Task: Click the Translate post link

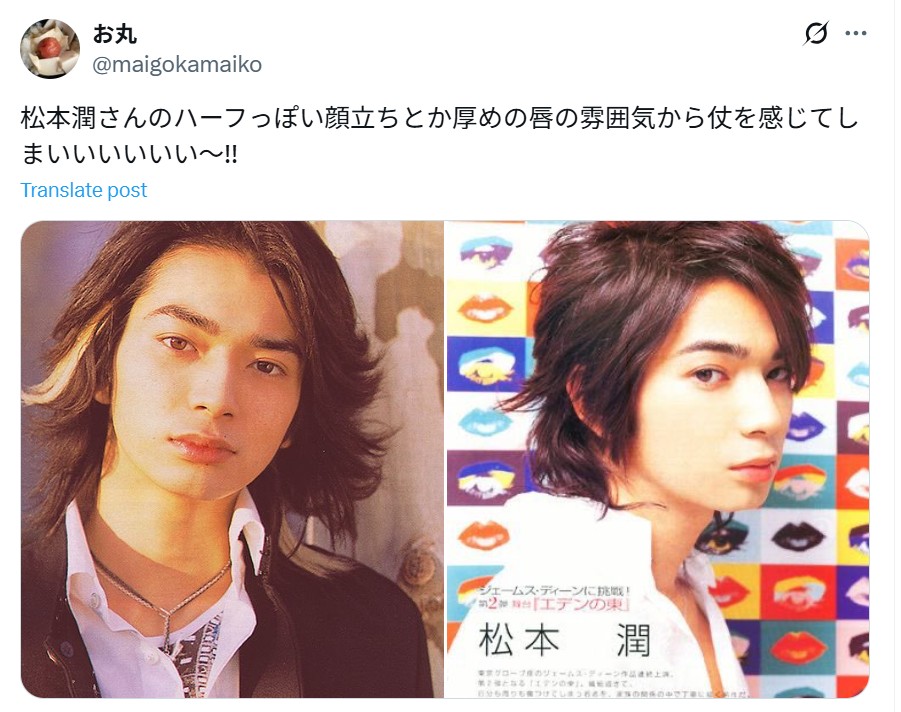Action: pyautogui.click(x=84, y=190)
